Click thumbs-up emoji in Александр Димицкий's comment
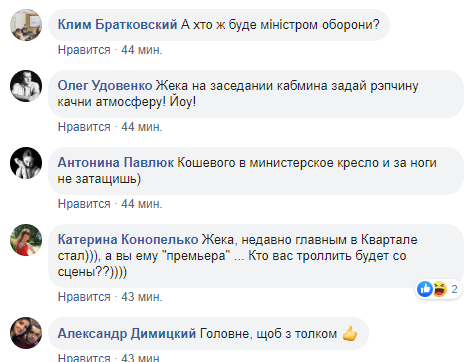The image size is (473, 362). point(350,333)
